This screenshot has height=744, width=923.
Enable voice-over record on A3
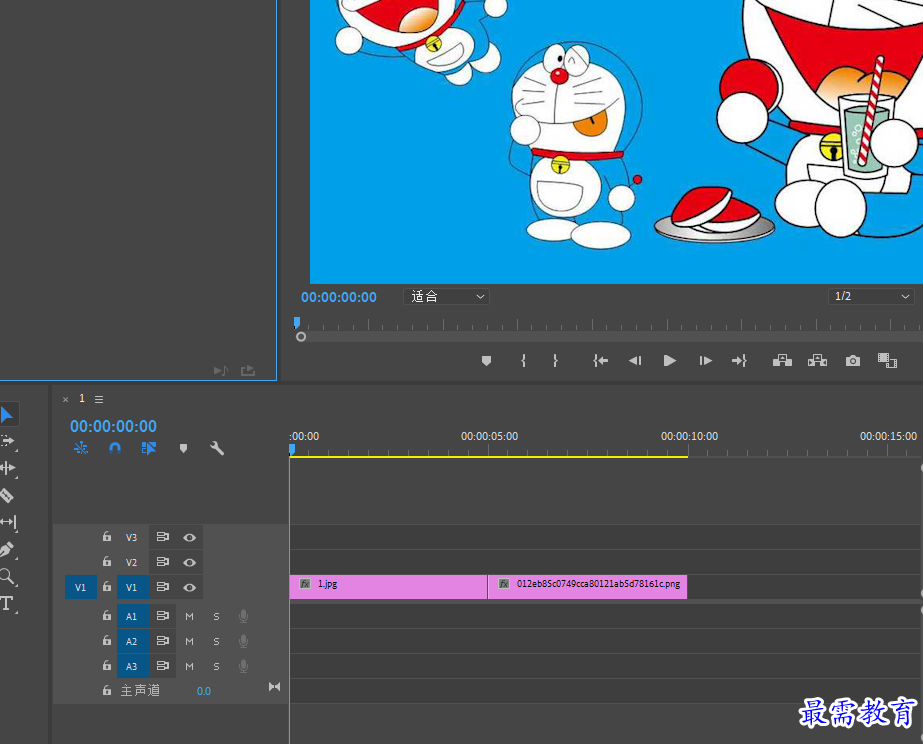[243, 666]
